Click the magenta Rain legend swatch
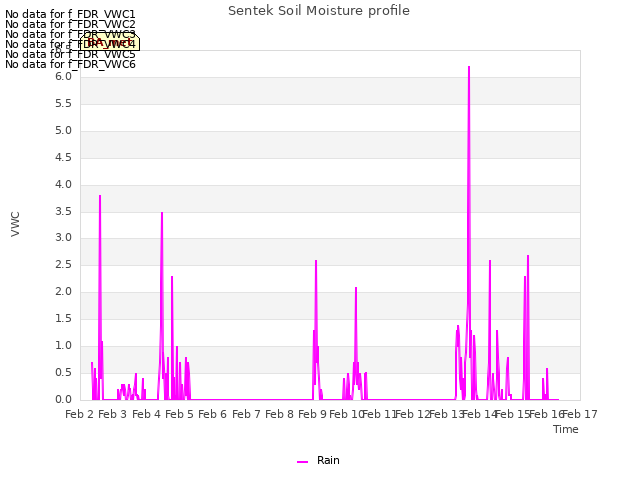 [302, 462]
